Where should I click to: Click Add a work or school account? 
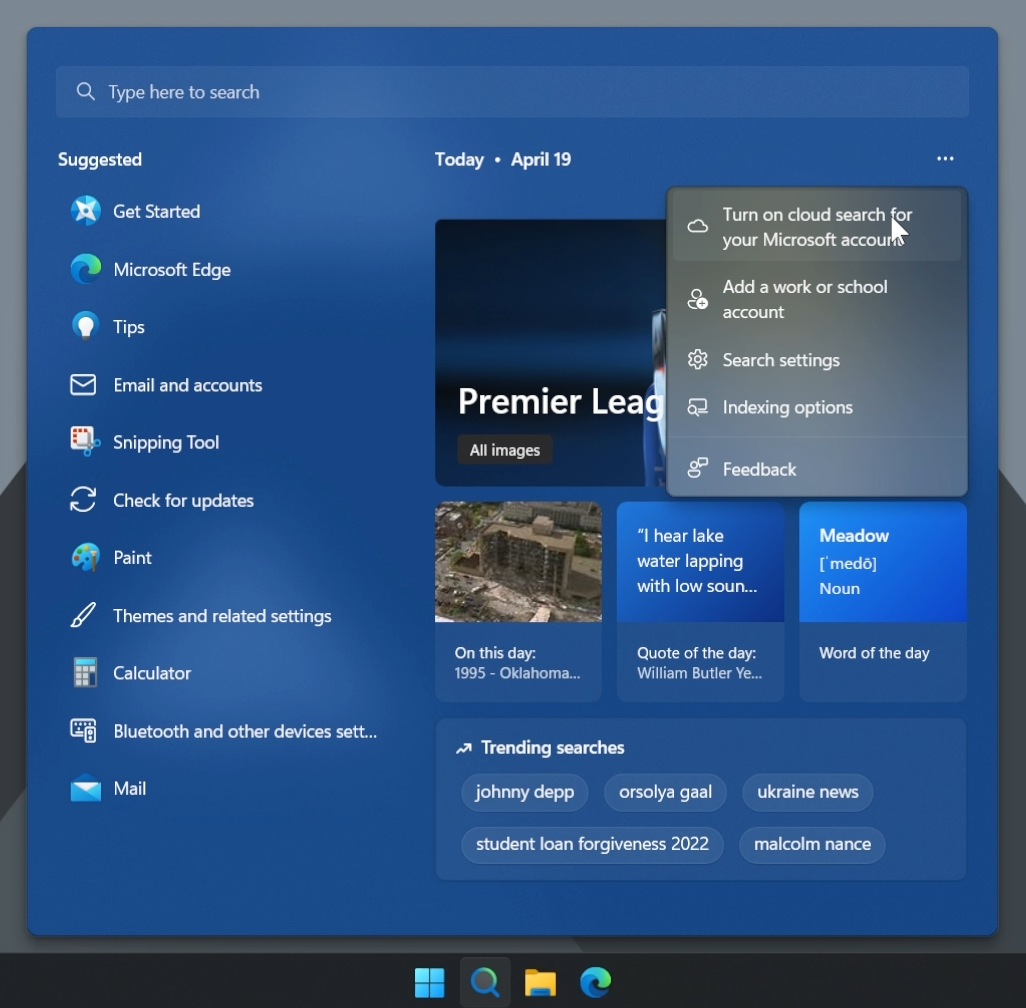805,299
